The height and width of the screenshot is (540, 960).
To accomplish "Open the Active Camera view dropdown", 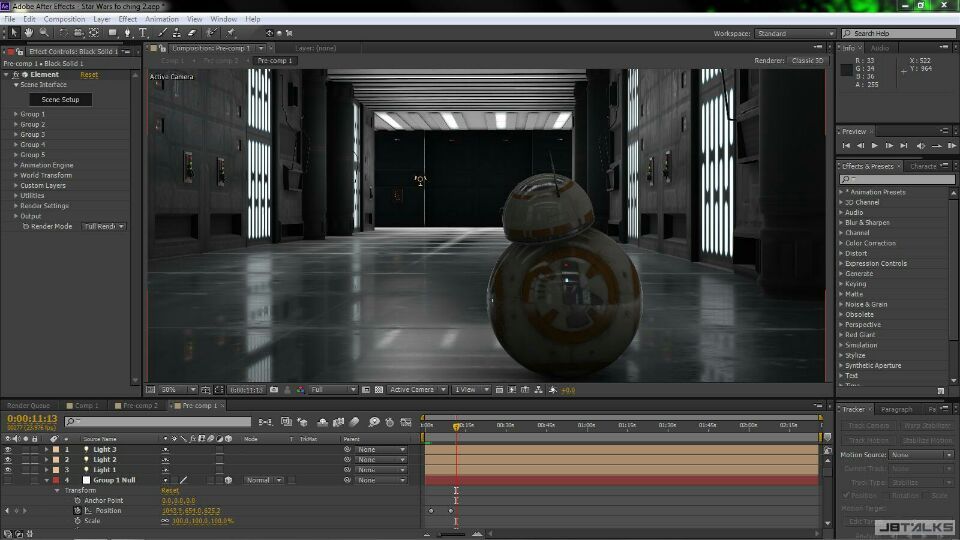I will 417,390.
